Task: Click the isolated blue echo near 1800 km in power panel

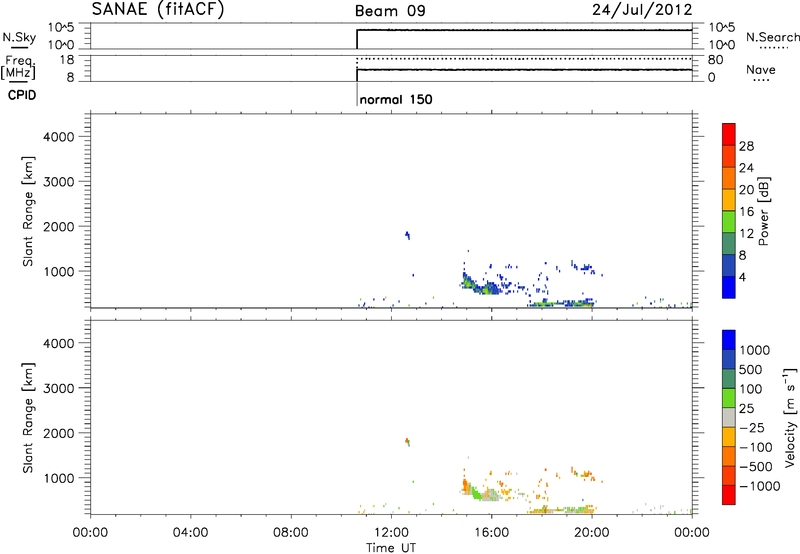Action: pos(407,235)
